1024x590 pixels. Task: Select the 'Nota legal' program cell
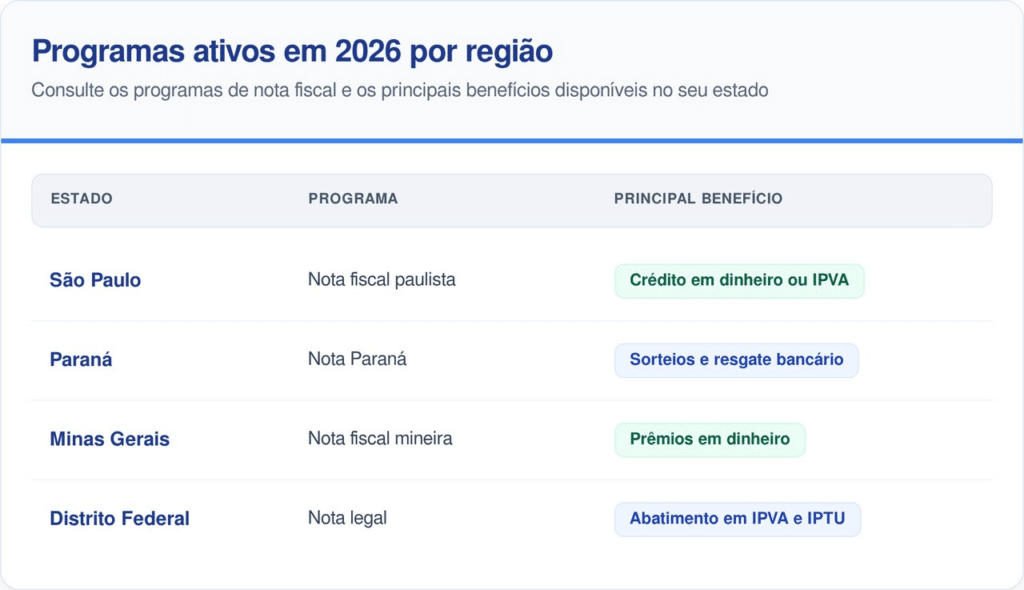point(347,518)
